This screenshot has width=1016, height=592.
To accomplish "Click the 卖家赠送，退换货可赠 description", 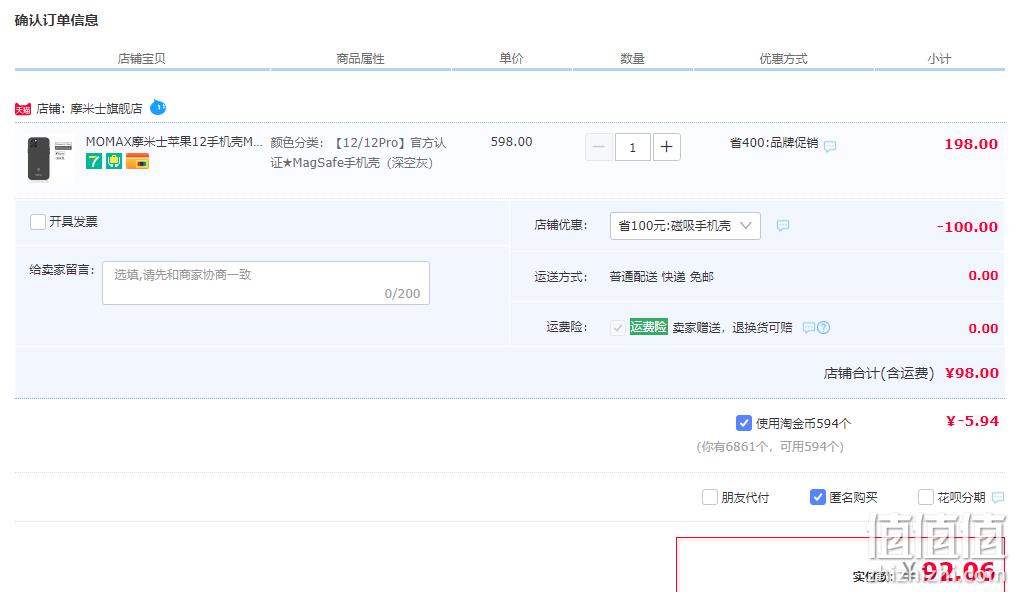I will pyautogui.click(x=732, y=328).
